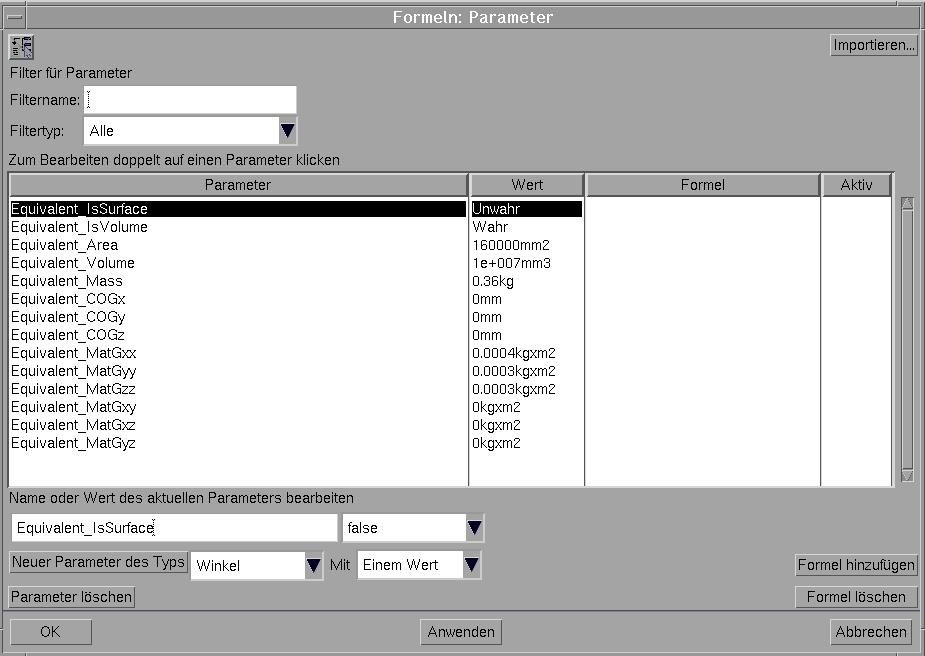Click the Wert column header
This screenshot has height=656, width=925.
pos(527,185)
